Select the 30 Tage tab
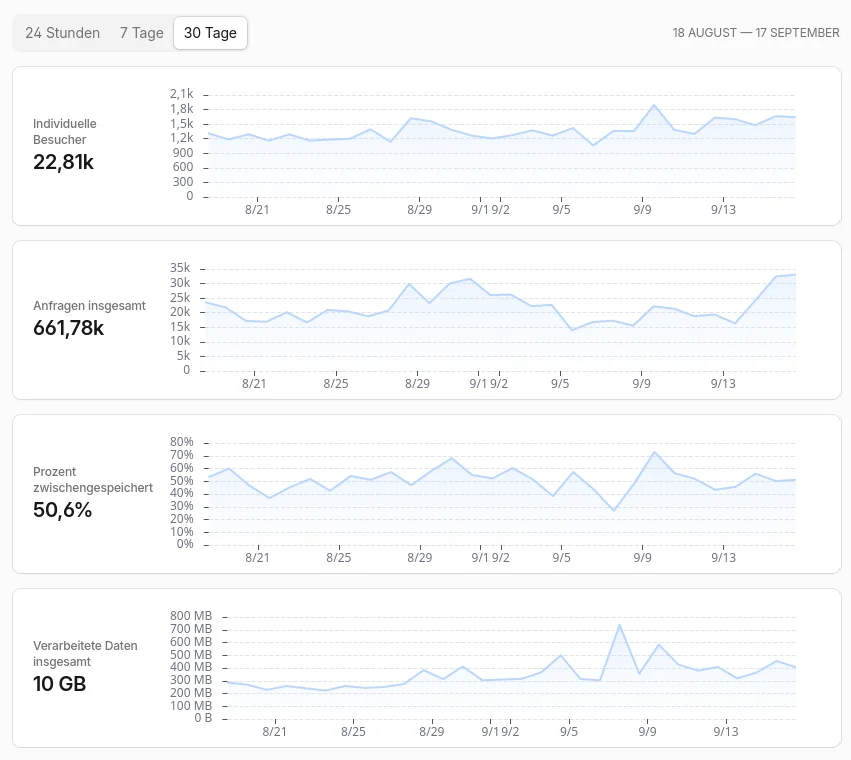Screen dimensions: 851x760 [x=210, y=33]
